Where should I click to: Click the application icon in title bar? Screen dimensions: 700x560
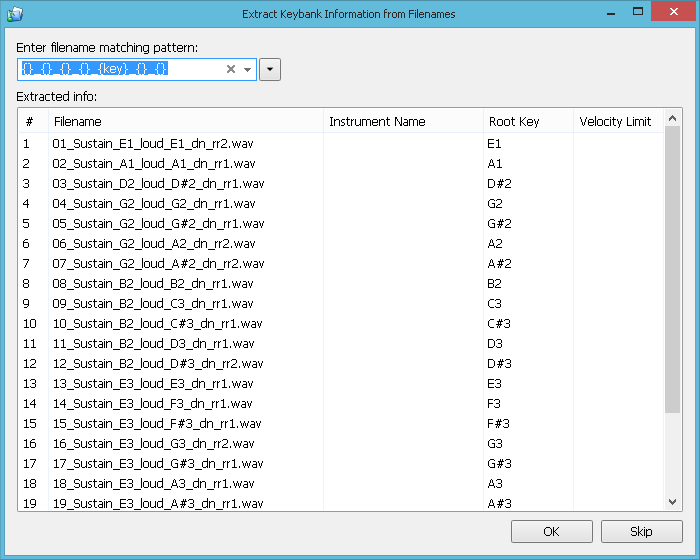(15, 14)
